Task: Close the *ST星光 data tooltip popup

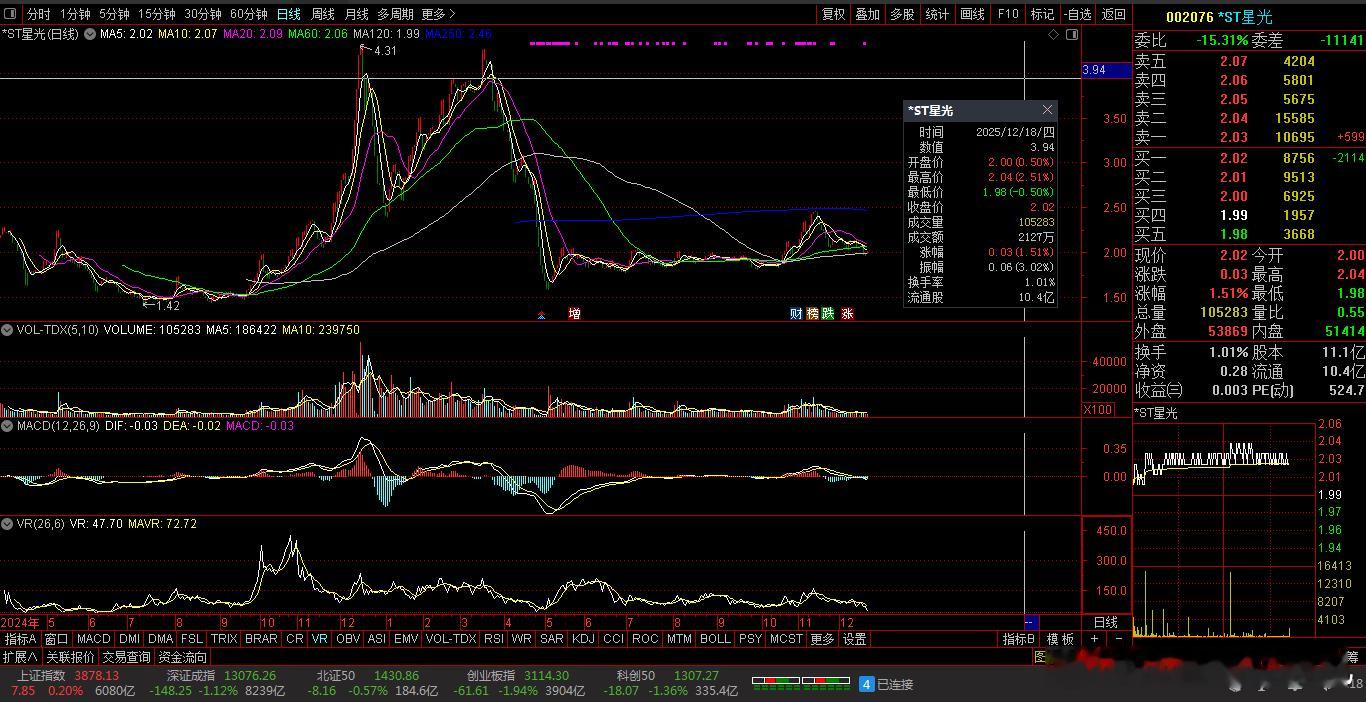Action: click(x=1047, y=110)
